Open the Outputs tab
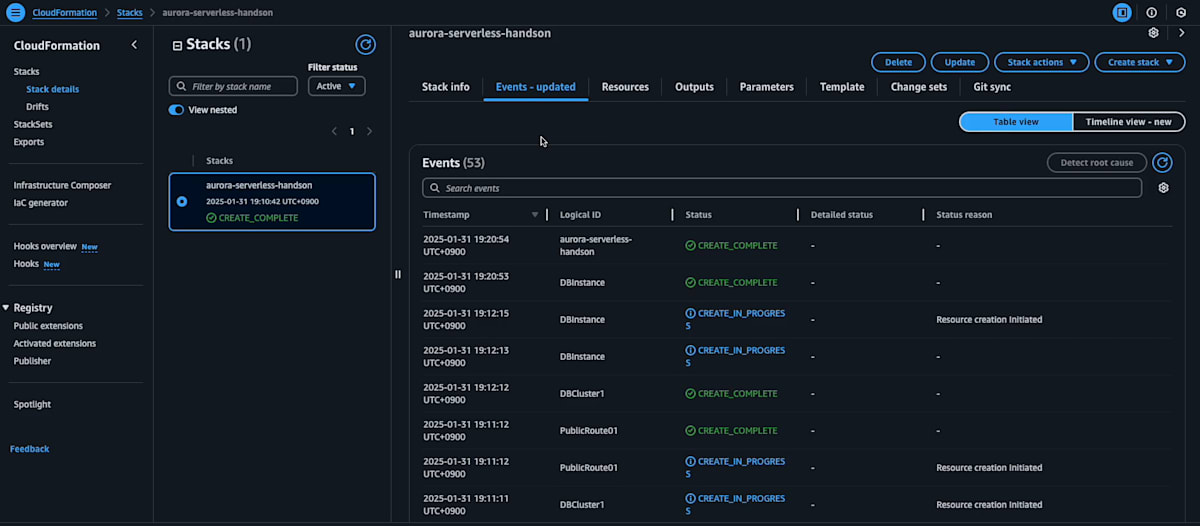The width and height of the screenshot is (1200, 526). coord(694,87)
